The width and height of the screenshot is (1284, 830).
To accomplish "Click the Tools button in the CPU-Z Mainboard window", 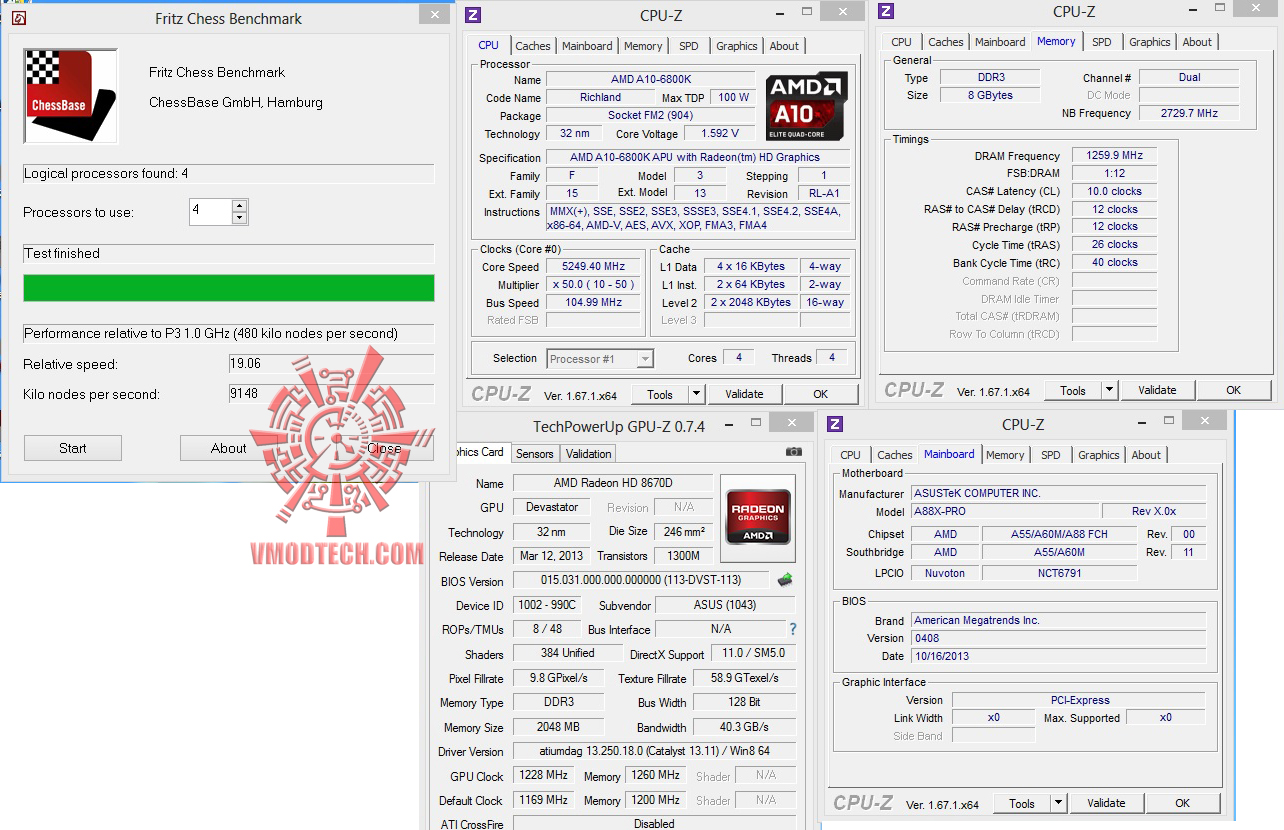I will pyautogui.click(x=1022, y=803).
